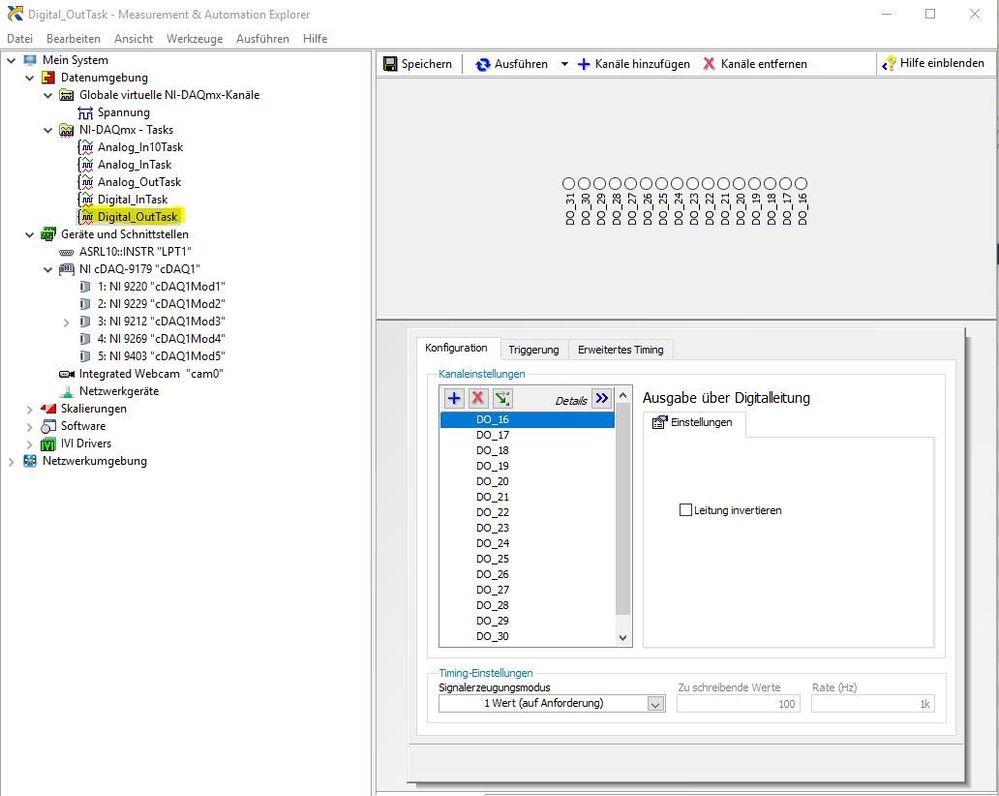Viewport: 999px width, 796px height.
Task: Switch to Erweitertes Timing tab
Action: pos(621,350)
